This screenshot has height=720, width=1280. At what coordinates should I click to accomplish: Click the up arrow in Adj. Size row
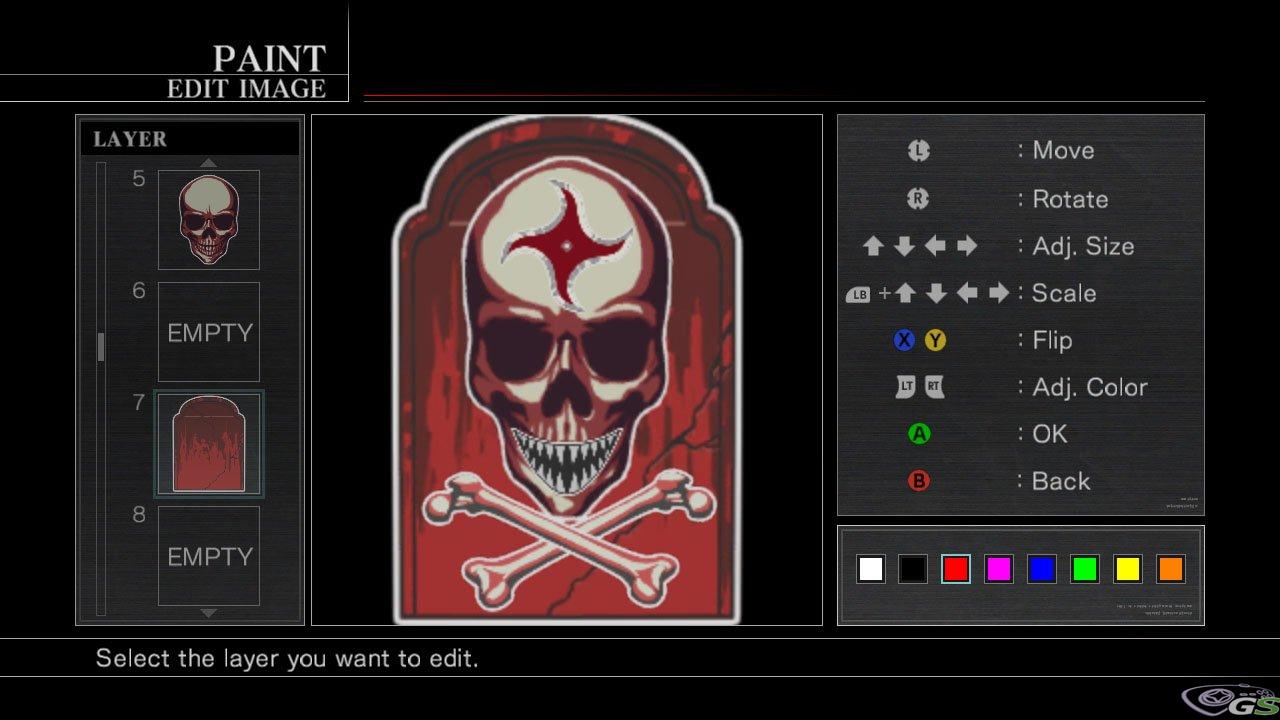coord(873,246)
